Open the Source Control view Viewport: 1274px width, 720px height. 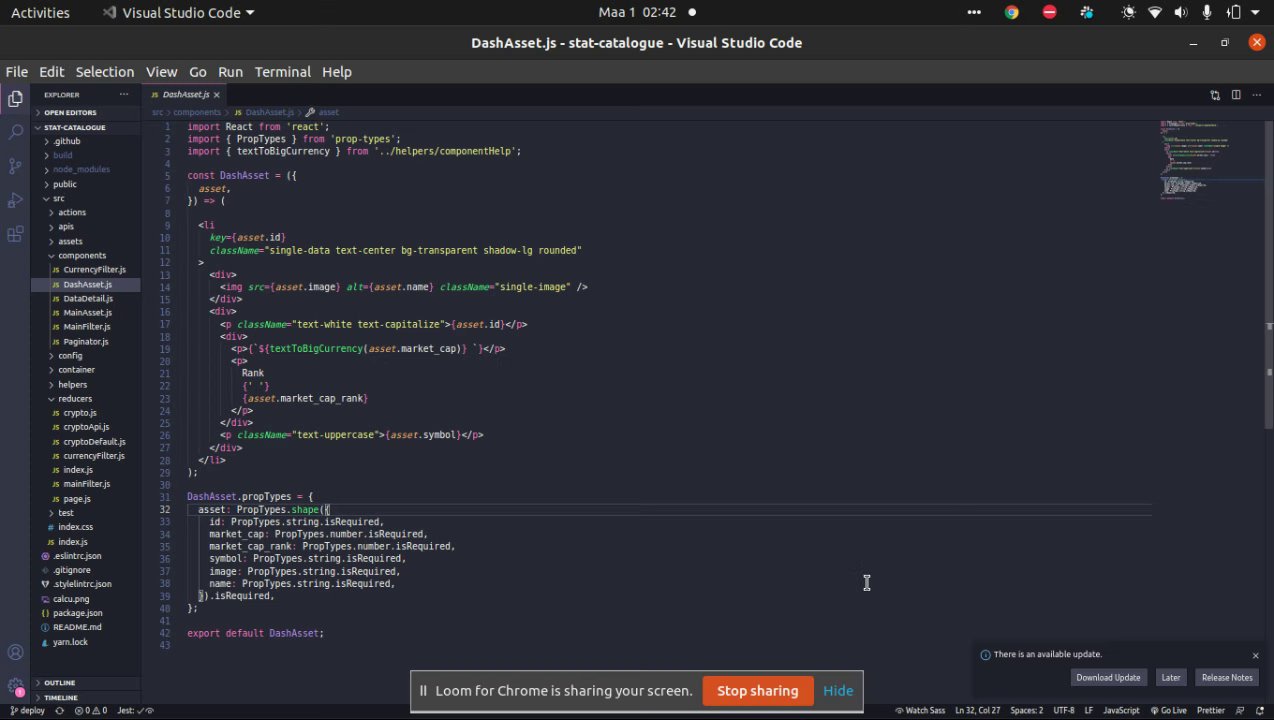point(15,166)
